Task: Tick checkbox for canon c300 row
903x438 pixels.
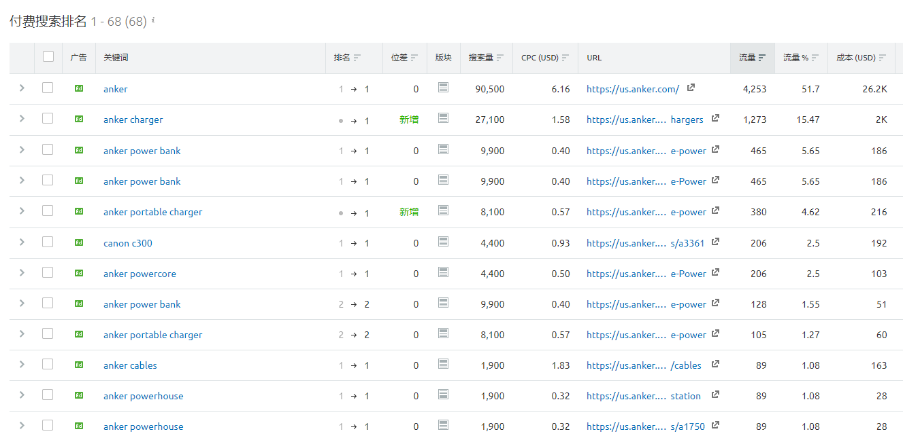Action: click(47, 242)
